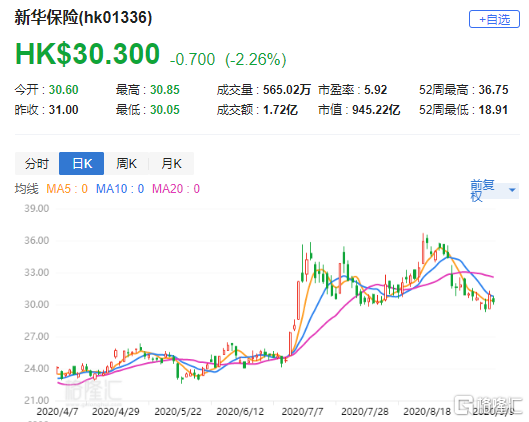
Task: Select the 2020/7/7 date marker
Action: point(302,412)
